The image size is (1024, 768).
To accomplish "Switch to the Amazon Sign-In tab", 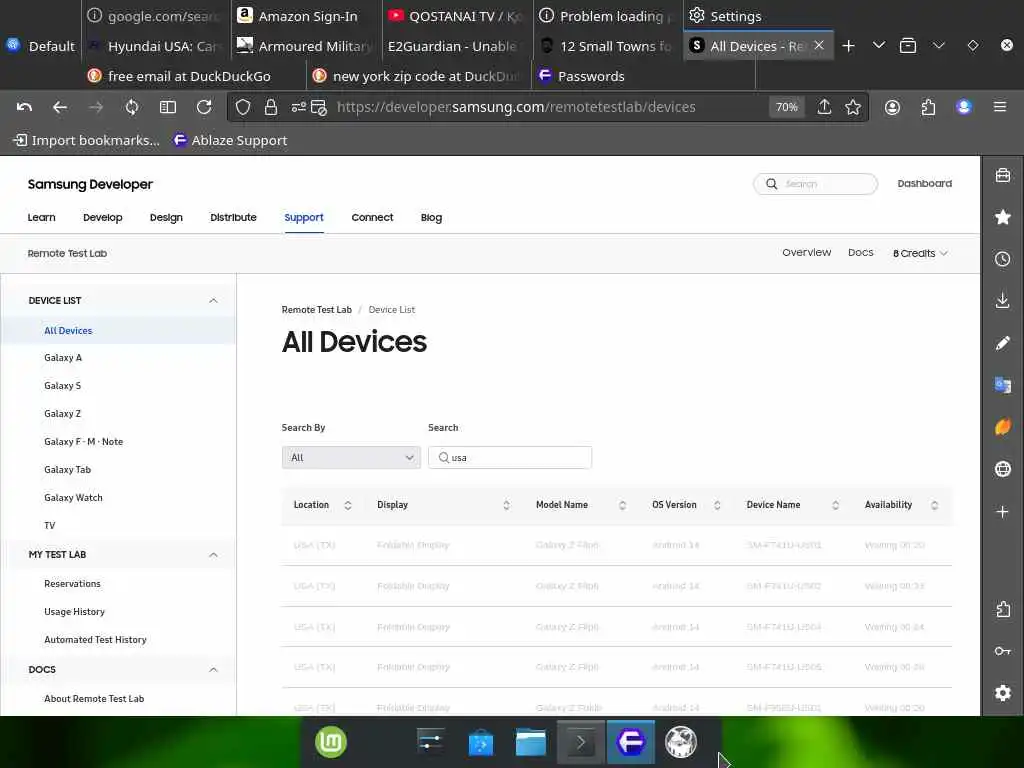I will (x=307, y=16).
